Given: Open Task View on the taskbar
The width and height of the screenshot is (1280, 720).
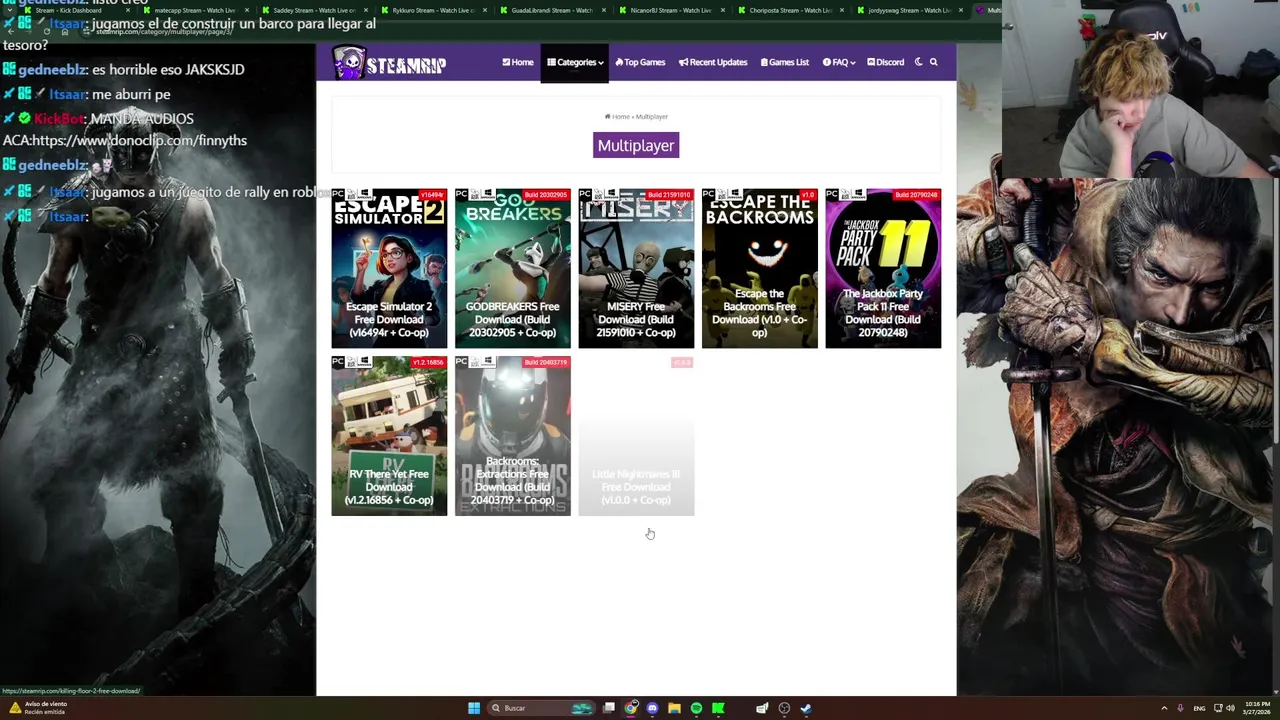Looking at the screenshot, I should pos(608,708).
